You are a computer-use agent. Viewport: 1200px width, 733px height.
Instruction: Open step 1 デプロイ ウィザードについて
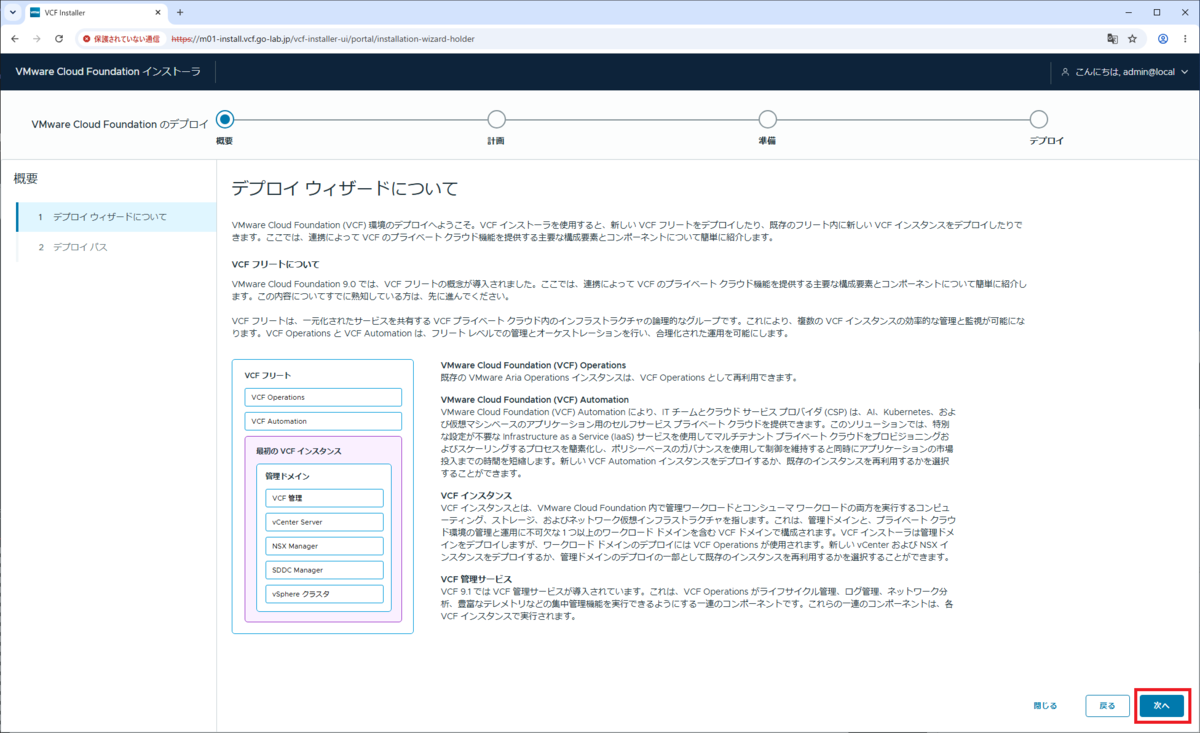tap(116, 217)
